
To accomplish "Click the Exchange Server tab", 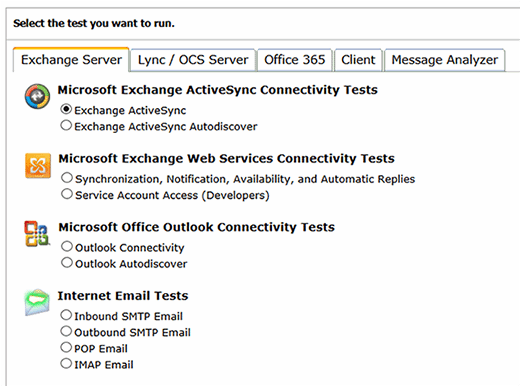I will (x=71, y=60).
